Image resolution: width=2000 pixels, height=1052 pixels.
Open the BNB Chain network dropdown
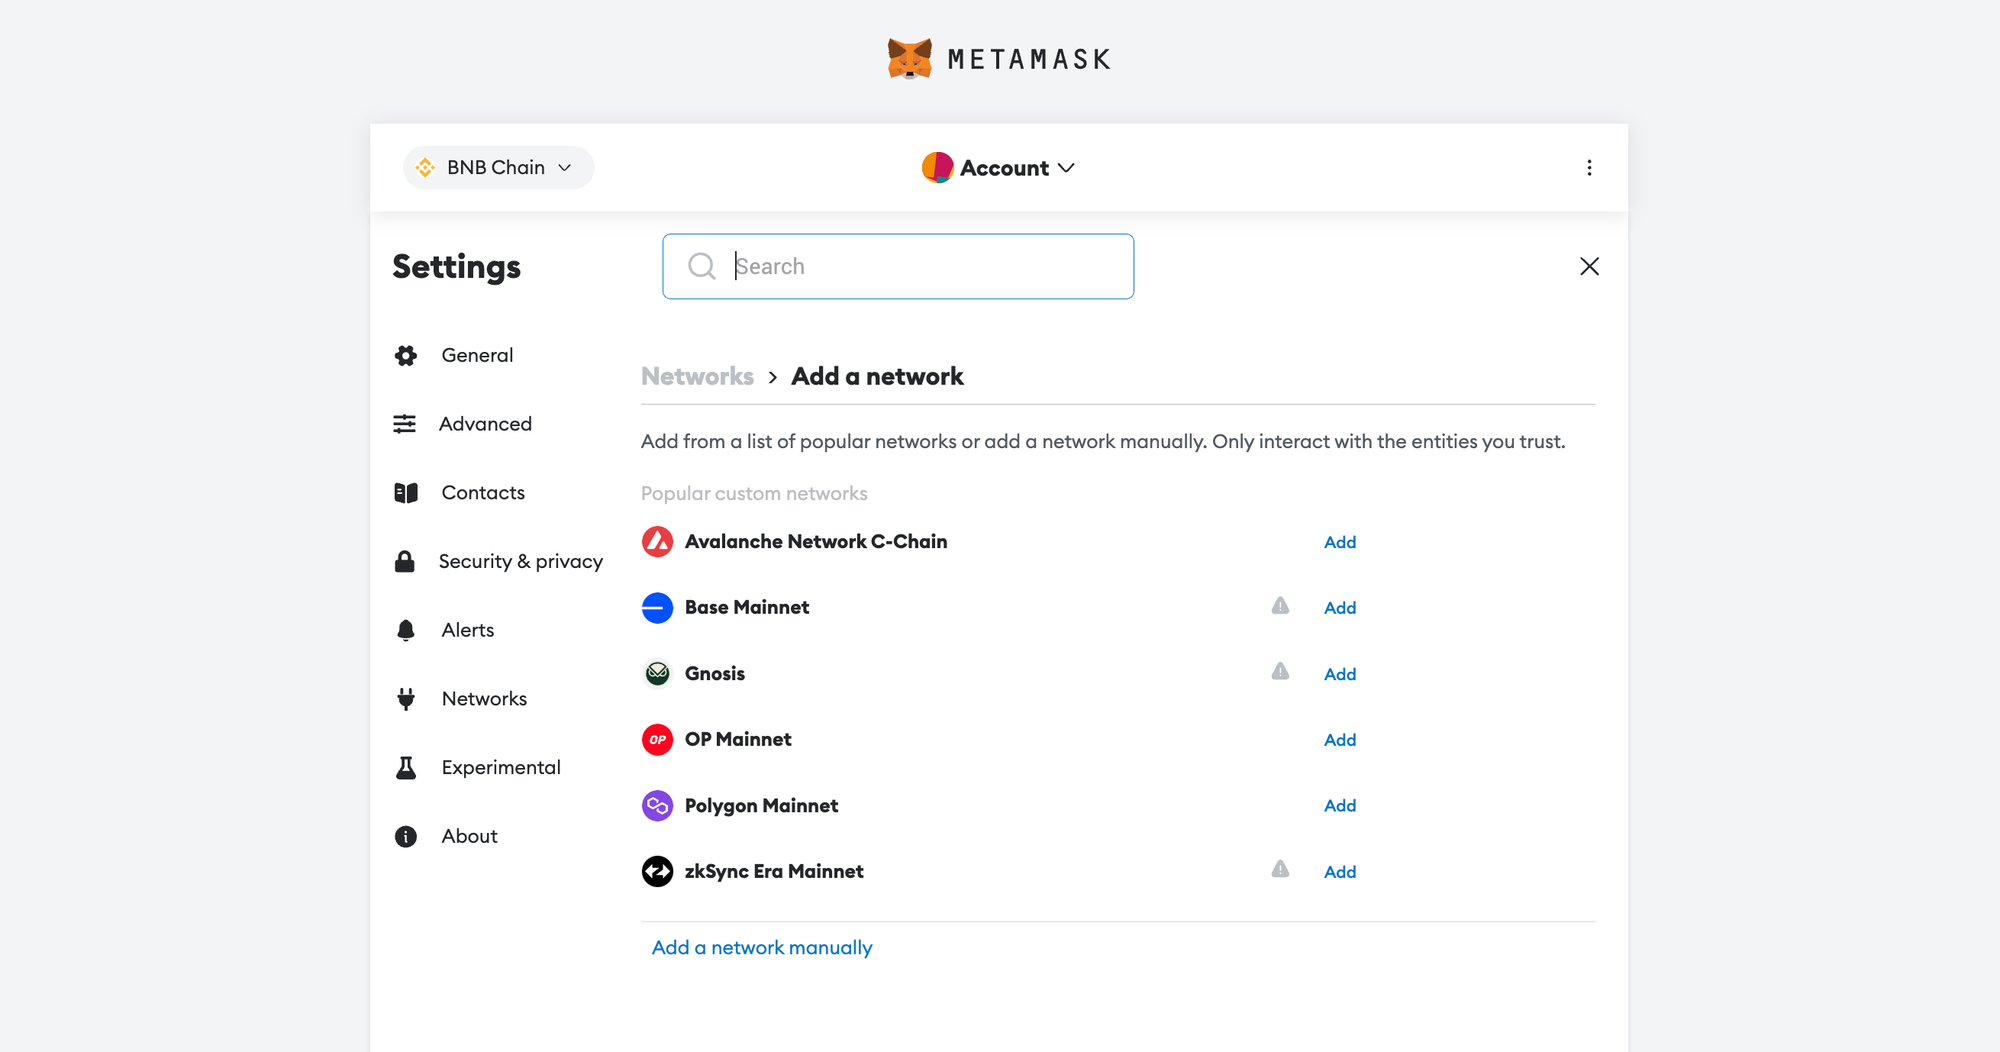point(498,168)
